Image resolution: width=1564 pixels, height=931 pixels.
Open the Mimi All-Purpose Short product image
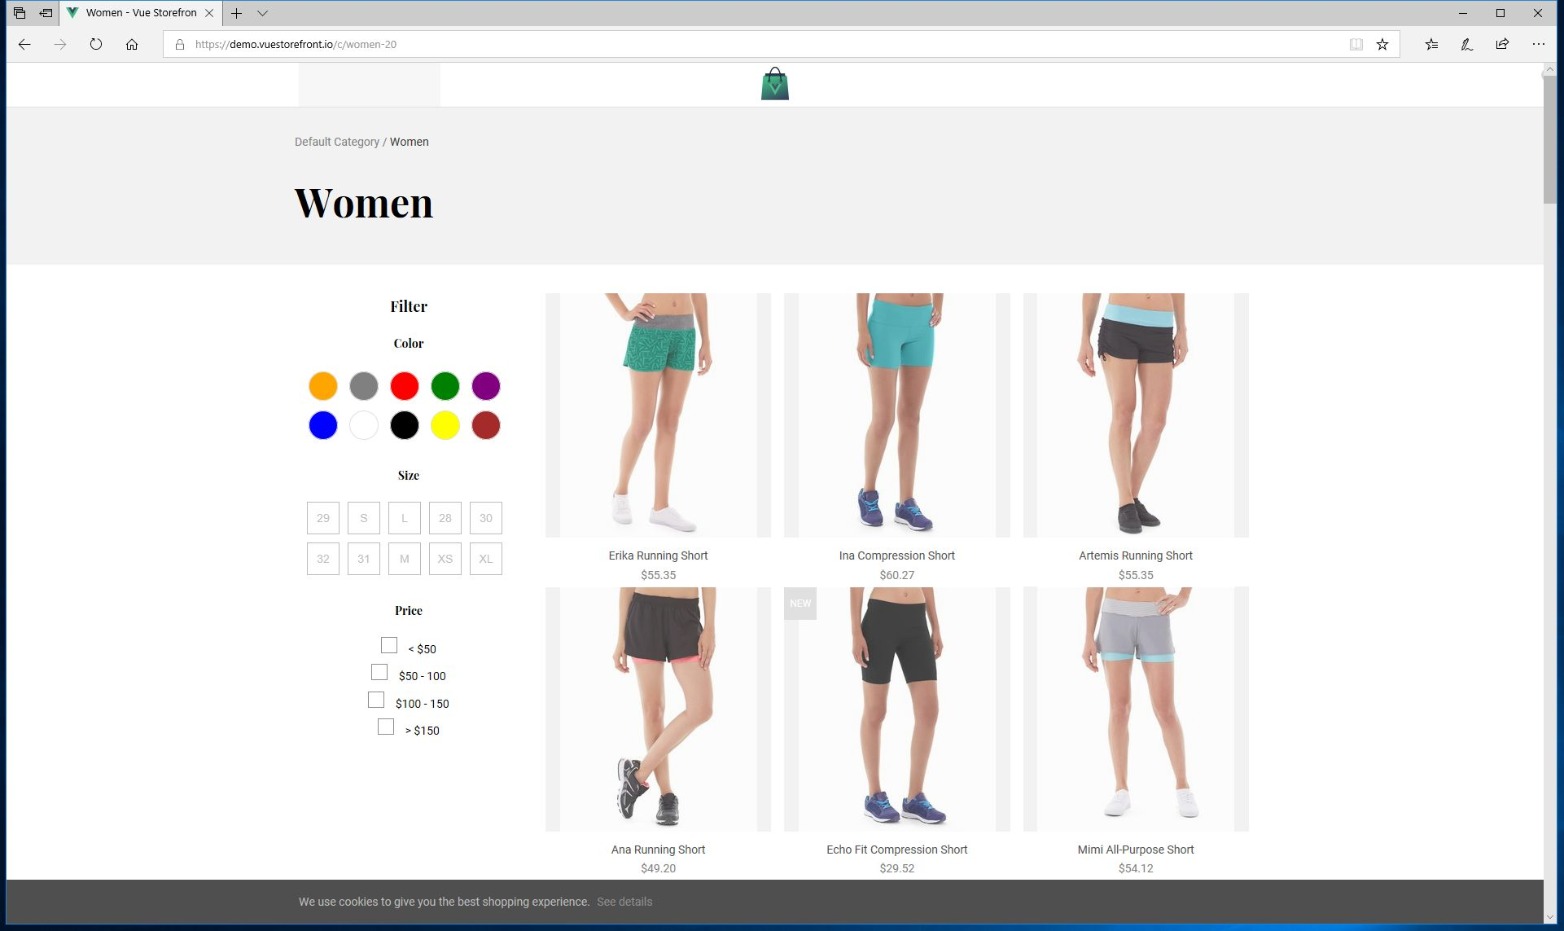pyautogui.click(x=1136, y=709)
